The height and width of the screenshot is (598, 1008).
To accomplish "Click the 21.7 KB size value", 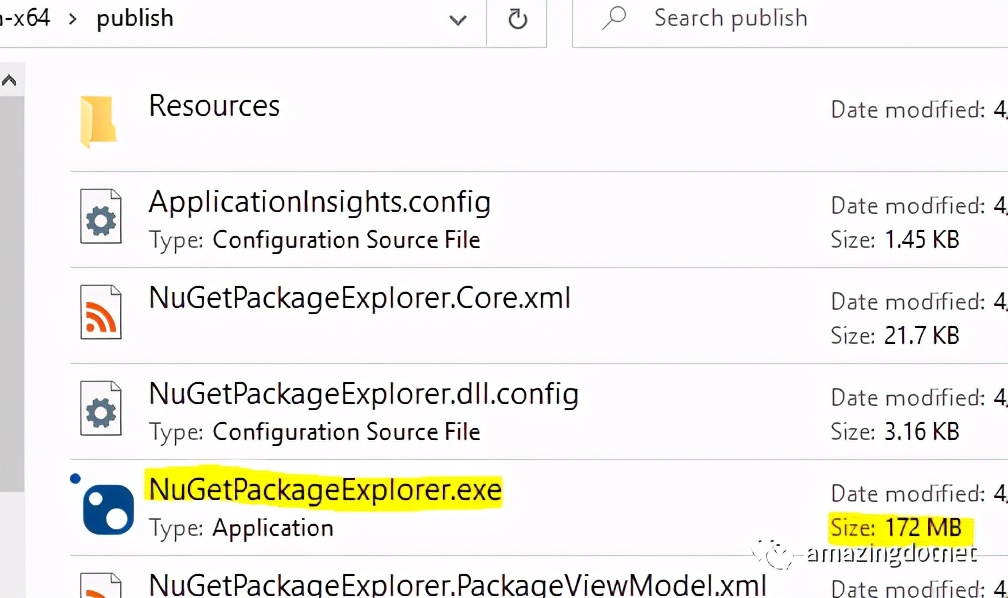I will [x=921, y=336].
